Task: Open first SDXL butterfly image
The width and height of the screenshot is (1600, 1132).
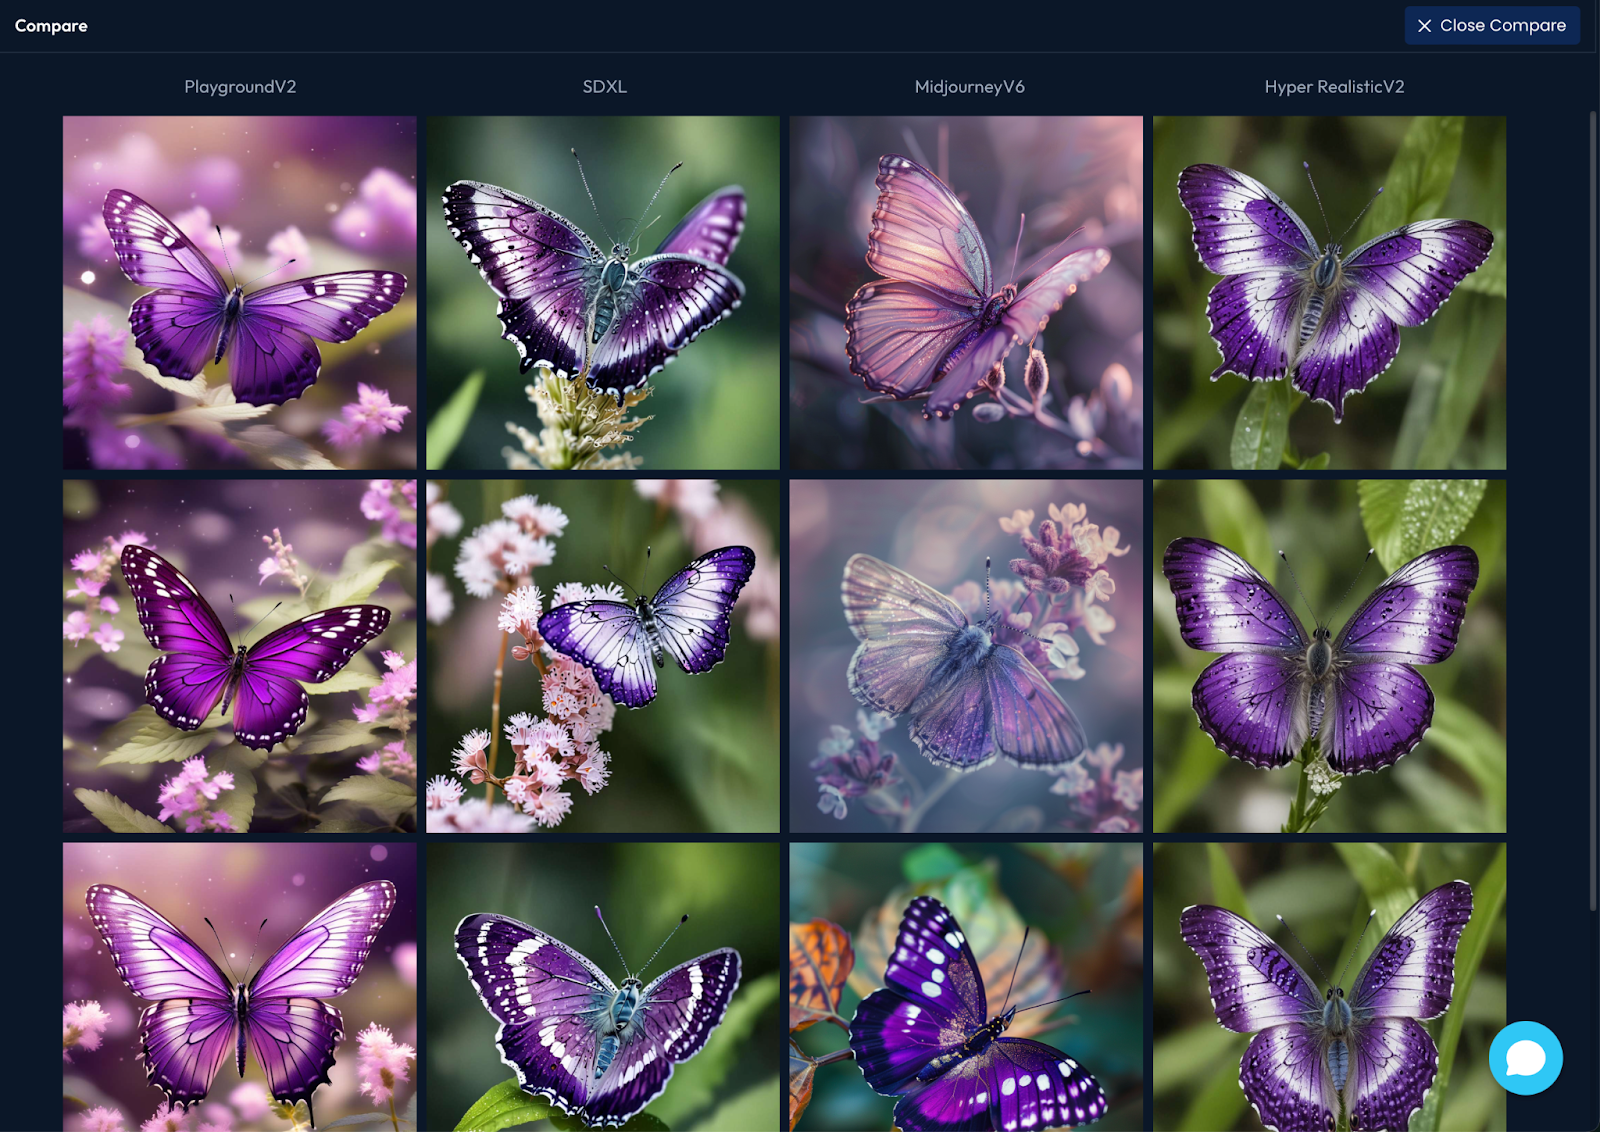Action: coord(603,293)
